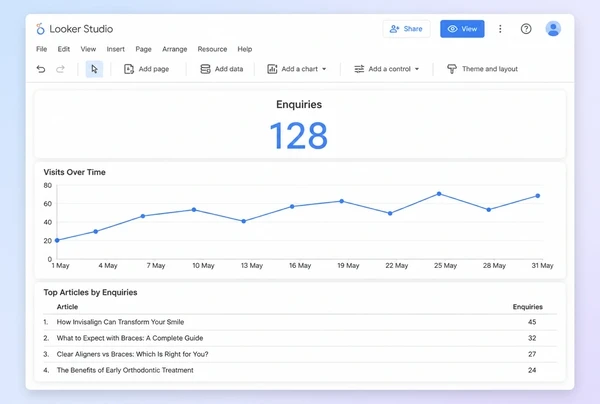Open the Page menu
The image size is (600, 404).
click(143, 49)
